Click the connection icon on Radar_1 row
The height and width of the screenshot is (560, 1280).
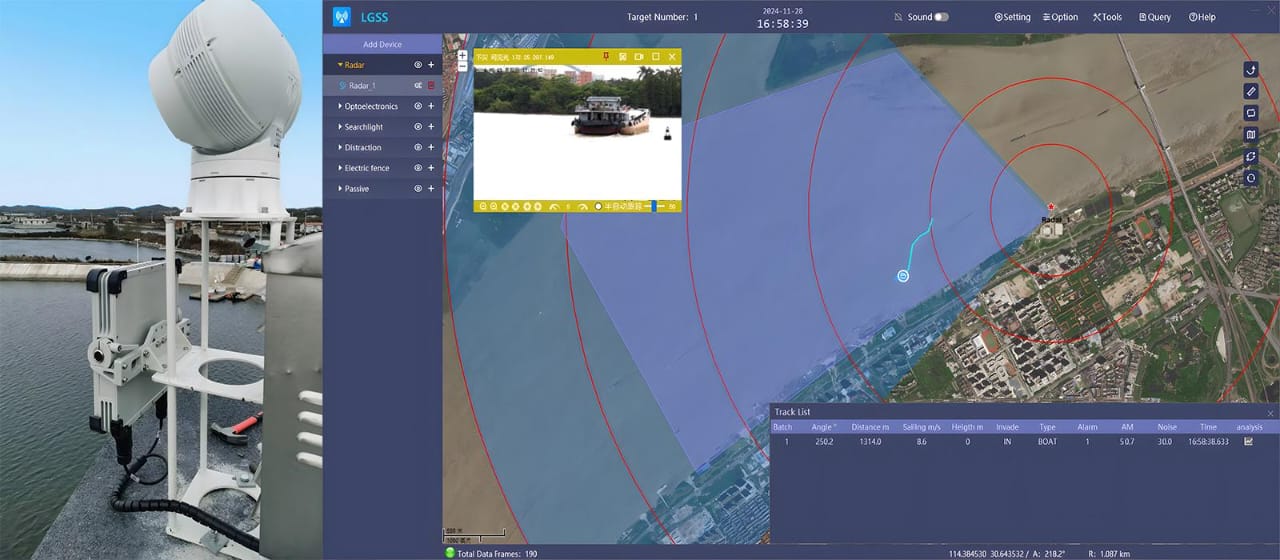point(418,86)
